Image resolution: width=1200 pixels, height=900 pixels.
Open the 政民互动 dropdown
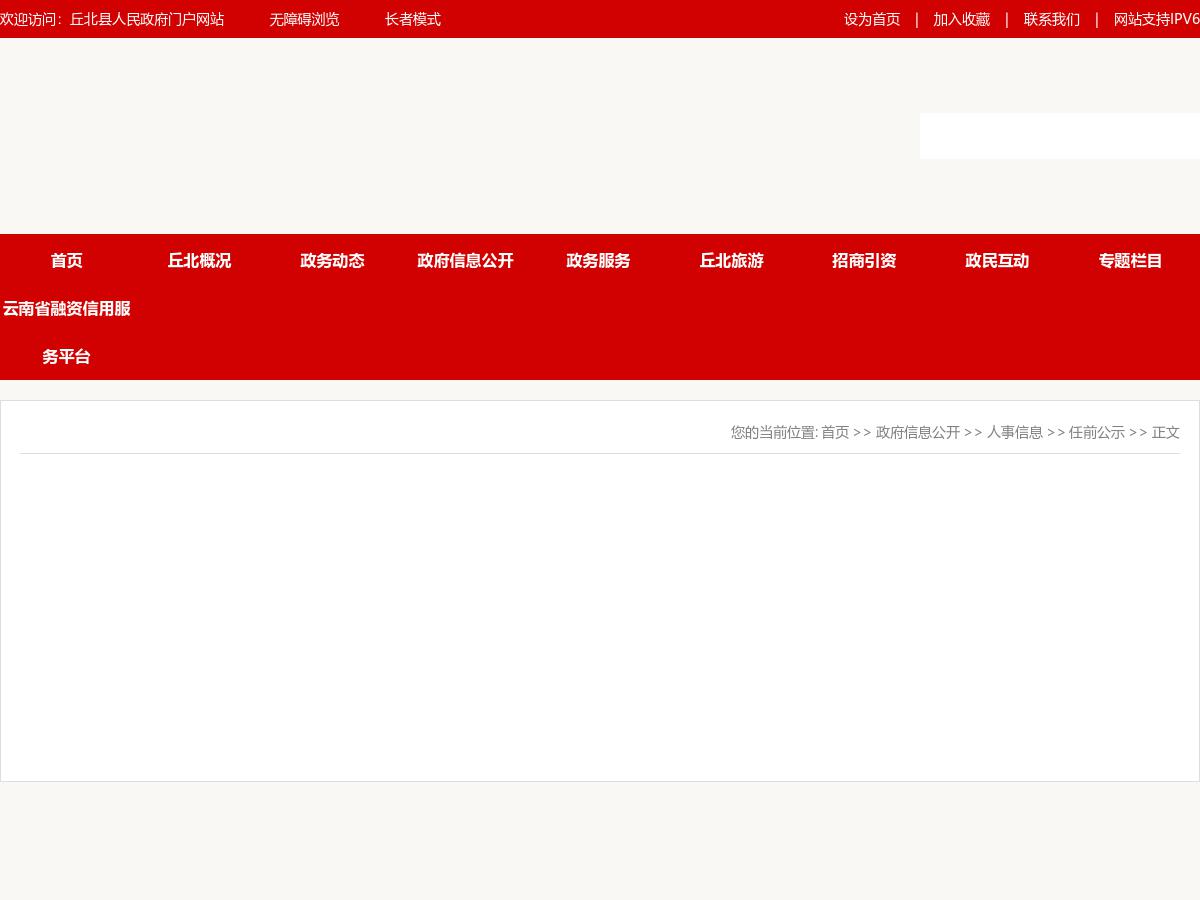997,260
